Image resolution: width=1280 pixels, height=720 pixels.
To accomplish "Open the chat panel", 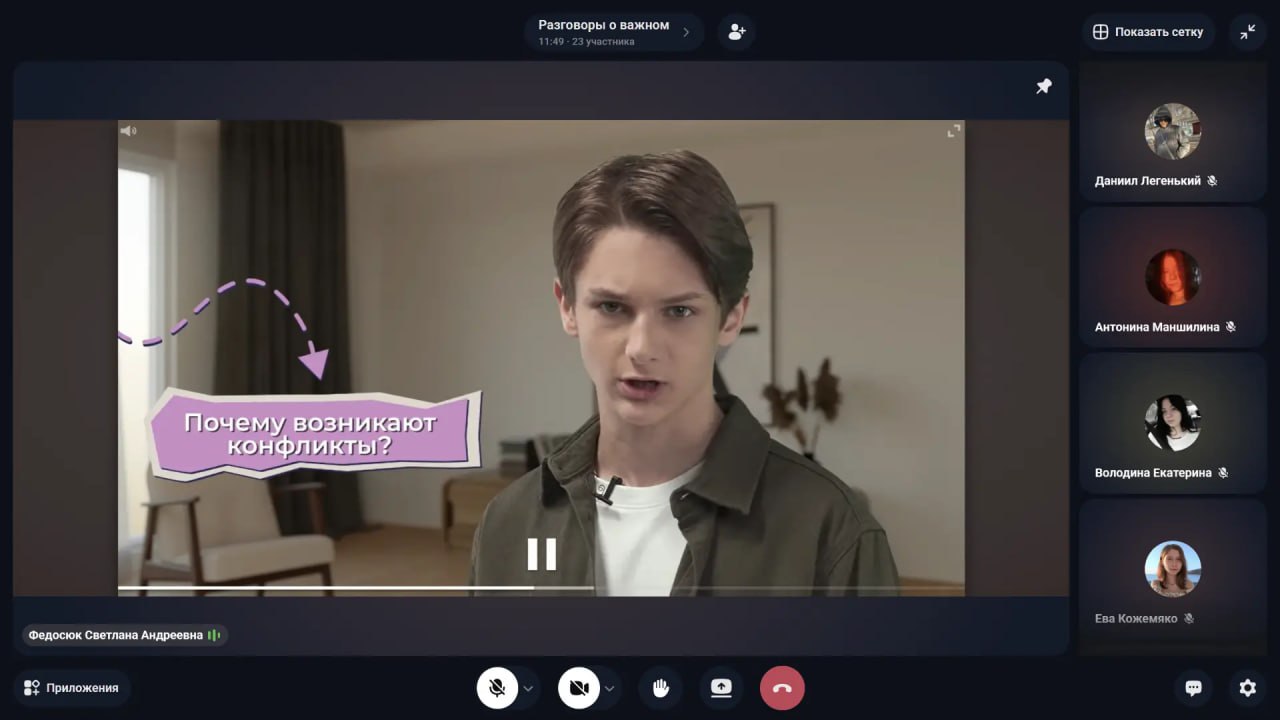I will (1192, 688).
